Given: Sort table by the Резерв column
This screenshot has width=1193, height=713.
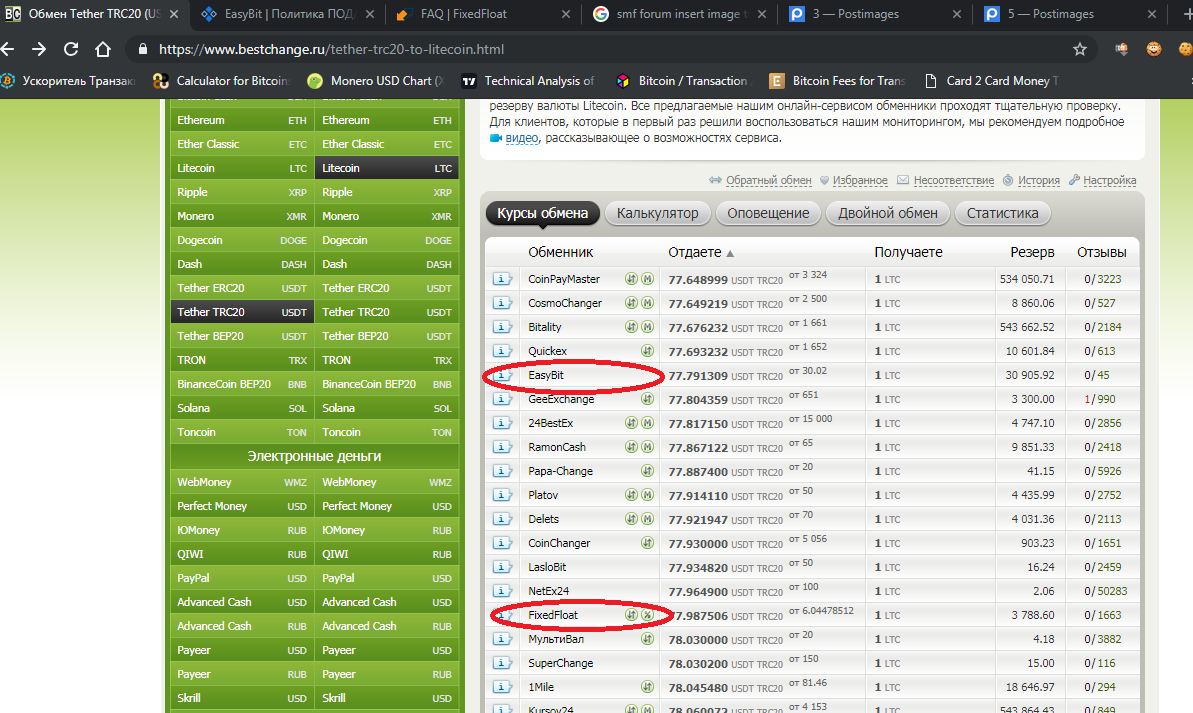Looking at the screenshot, I should [1032, 253].
